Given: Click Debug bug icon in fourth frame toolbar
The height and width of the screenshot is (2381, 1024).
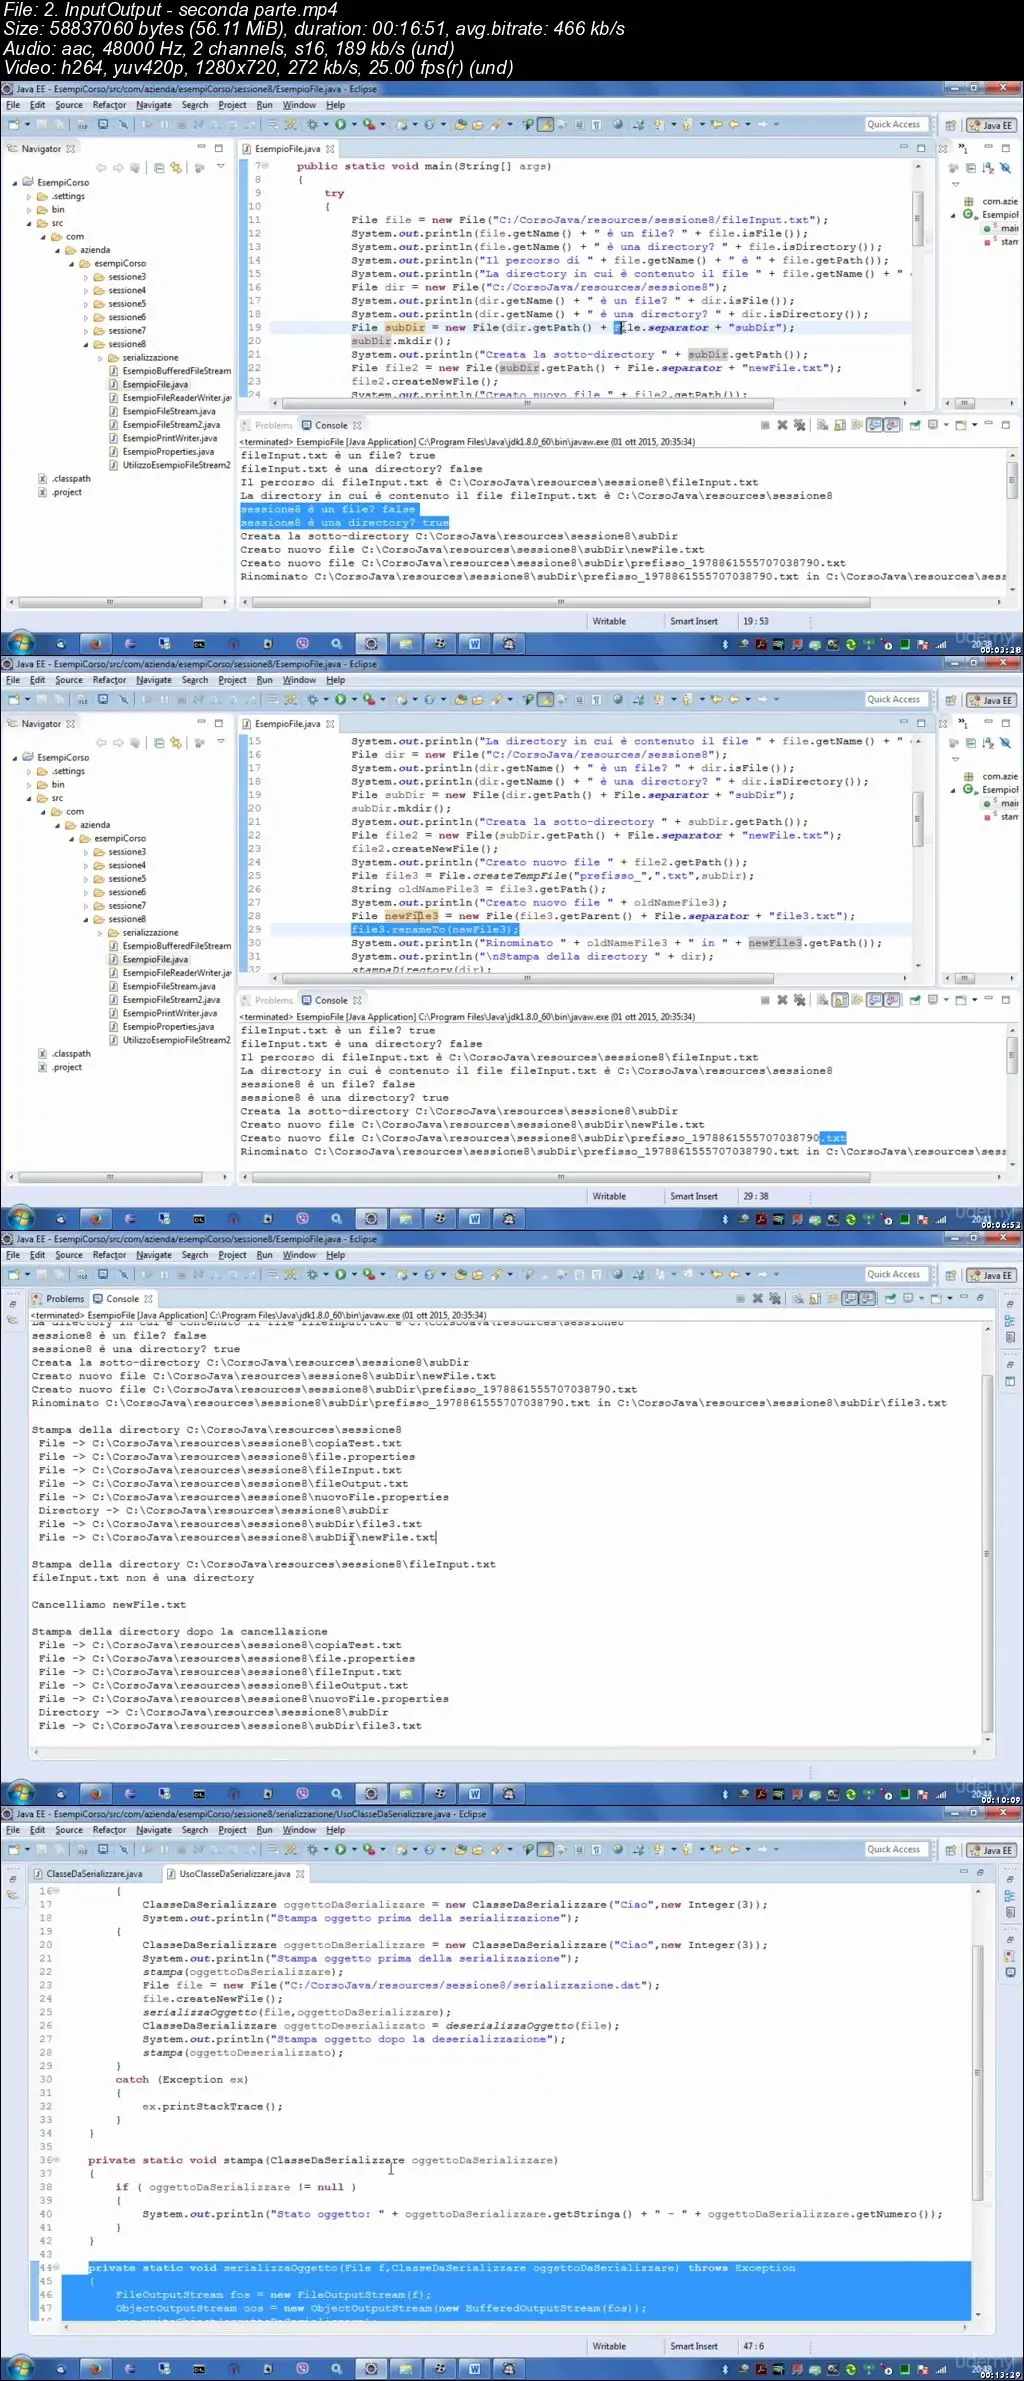Looking at the screenshot, I should pos(312,1850).
